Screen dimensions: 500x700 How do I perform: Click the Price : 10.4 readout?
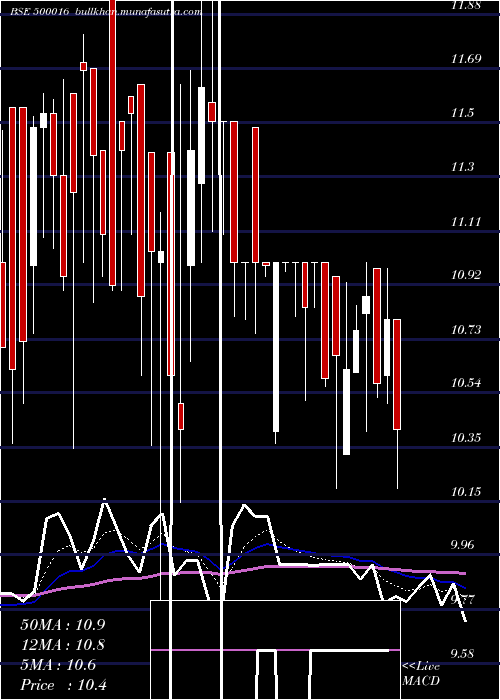tap(63, 685)
